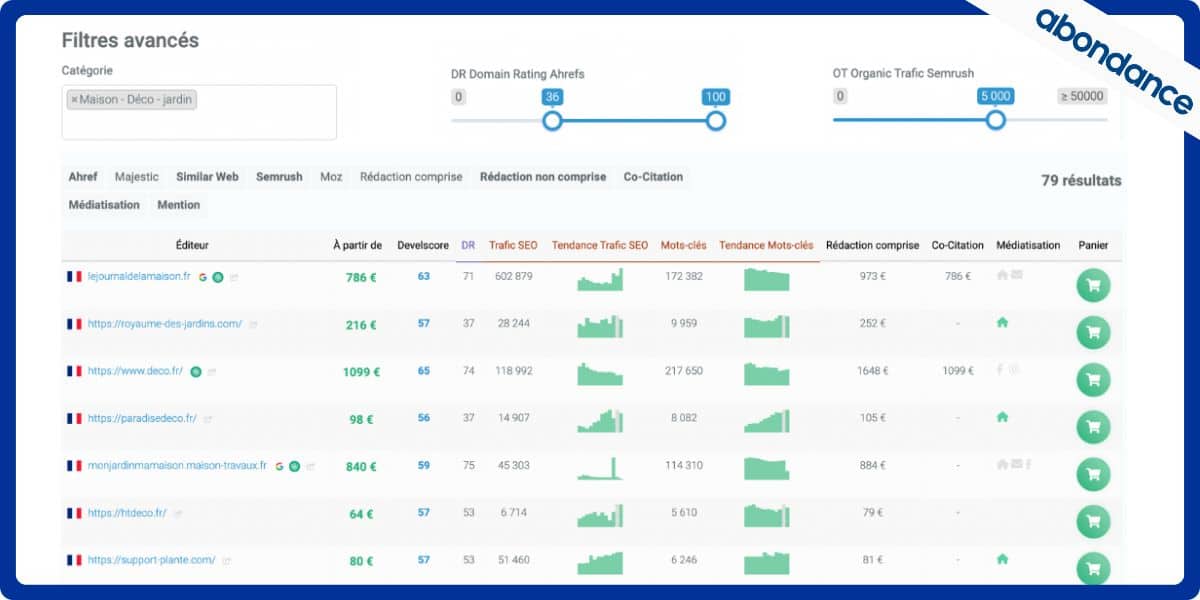The height and width of the screenshot is (600, 1200).
Task: Click the cart button in the paradisedeco.fr row
Action: click(x=1093, y=427)
